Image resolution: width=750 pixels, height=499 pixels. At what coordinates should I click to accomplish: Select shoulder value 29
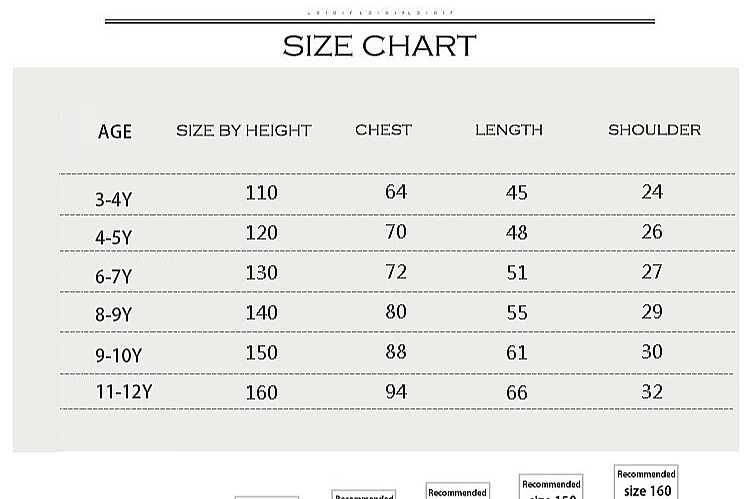click(652, 312)
